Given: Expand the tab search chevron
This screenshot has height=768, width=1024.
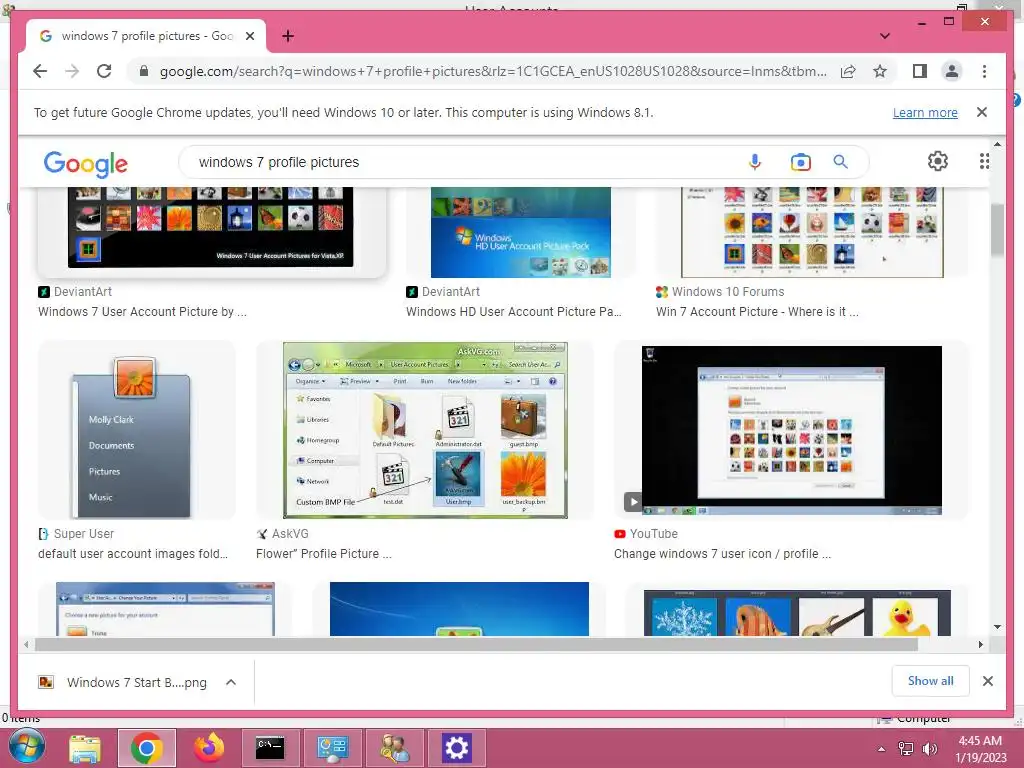Looking at the screenshot, I should point(885,36).
